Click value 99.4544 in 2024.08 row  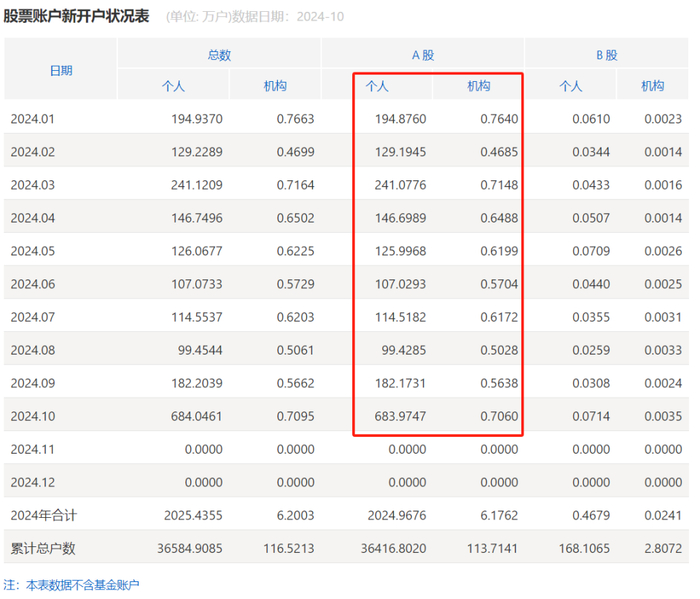[x=200, y=350]
